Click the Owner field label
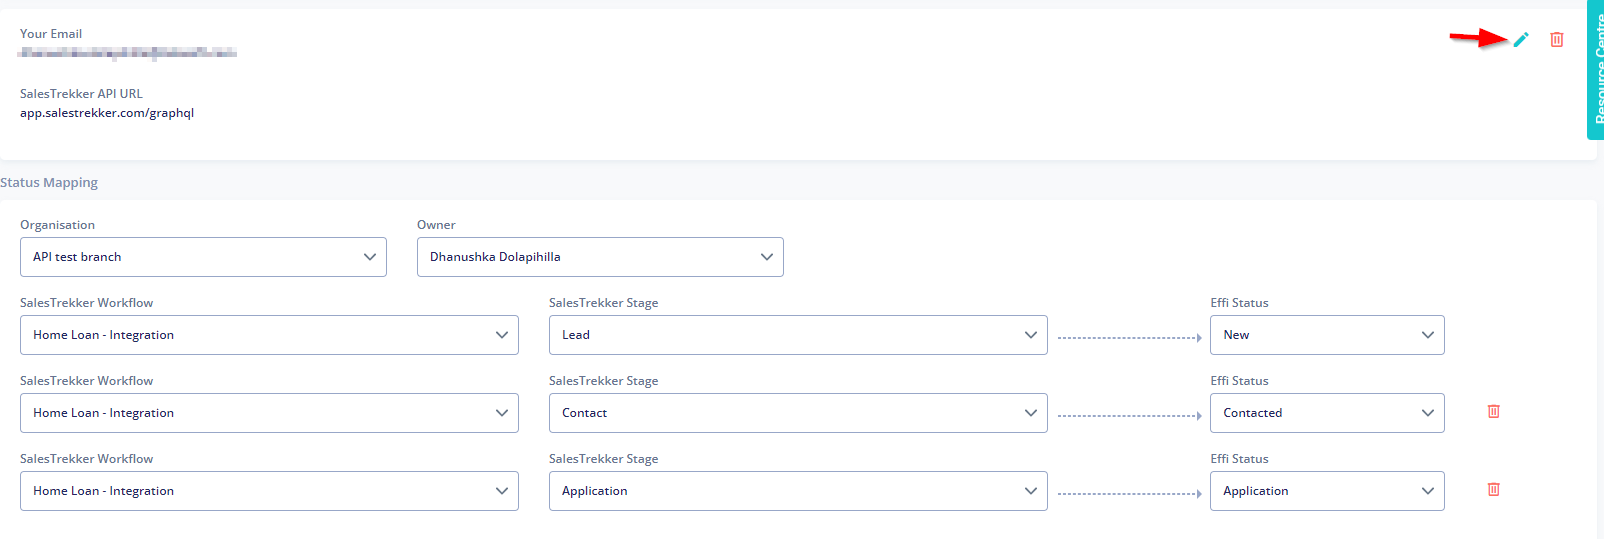1604x539 pixels. (436, 225)
